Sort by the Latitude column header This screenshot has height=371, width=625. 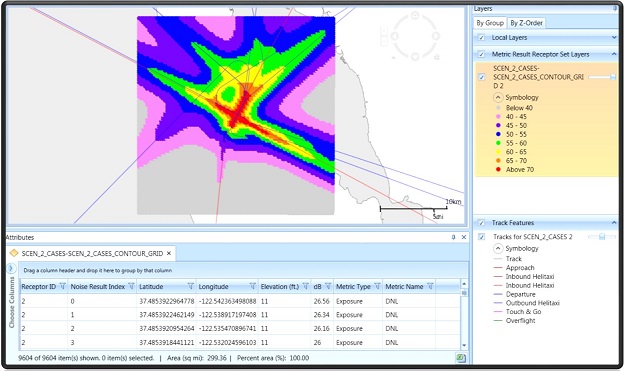click(x=151, y=287)
